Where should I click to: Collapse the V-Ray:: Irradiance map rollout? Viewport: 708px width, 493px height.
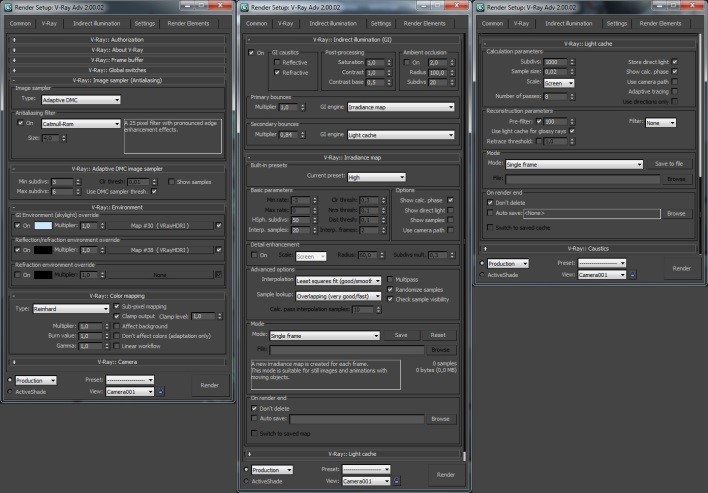pyautogui.click(x=352, y=158)
